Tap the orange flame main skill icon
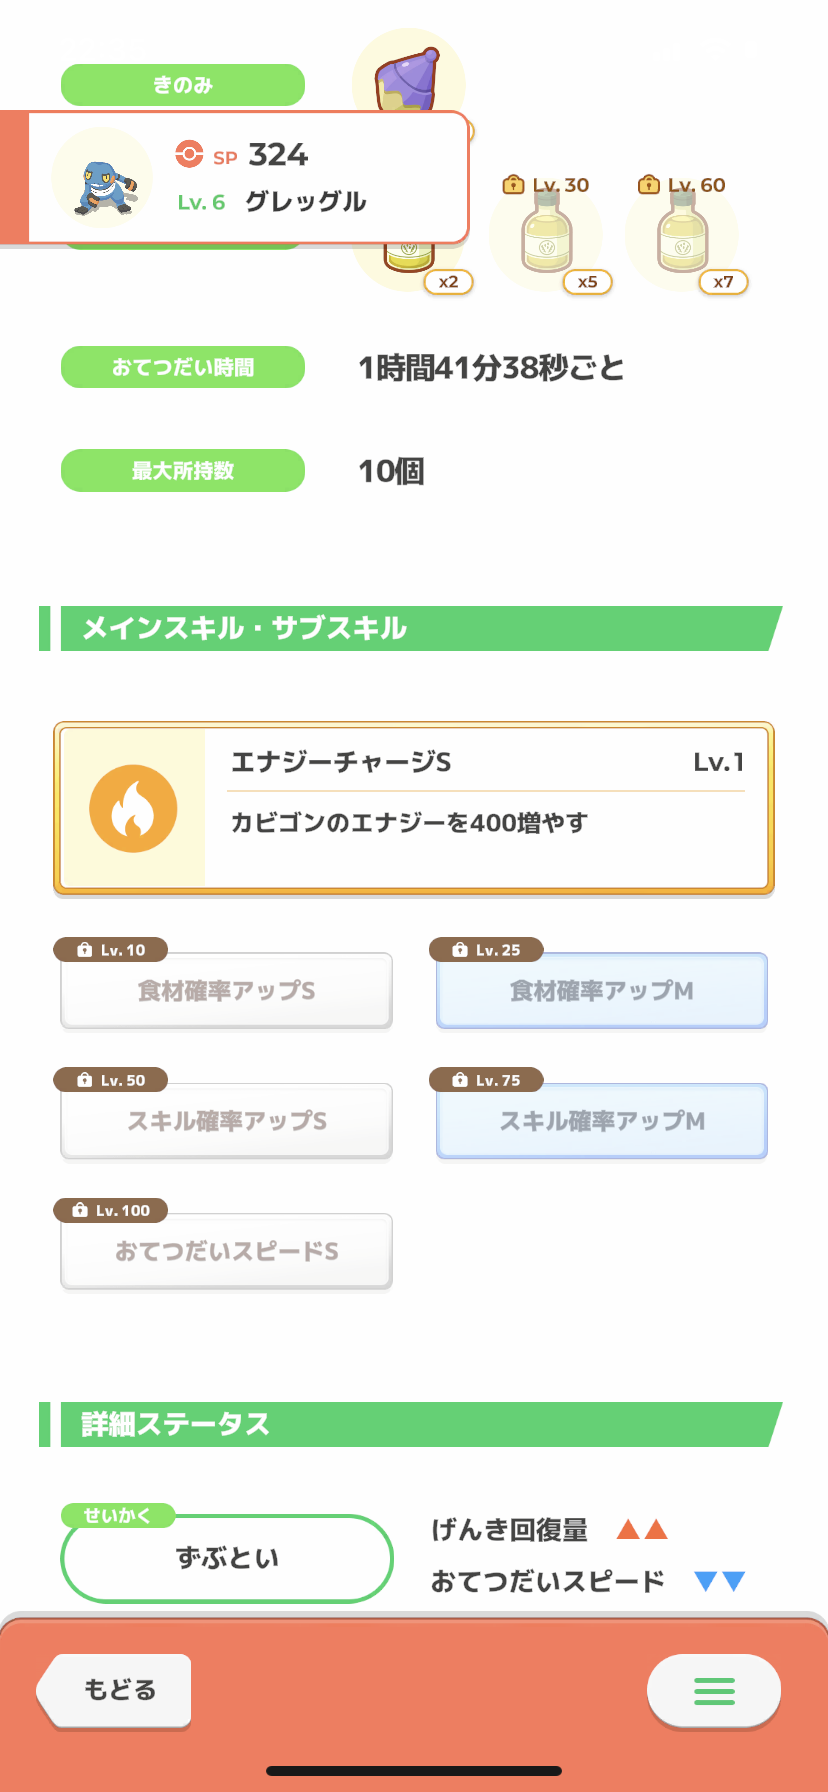The height and width of the screenshot is (1792, 828). [x=133, y=808]
